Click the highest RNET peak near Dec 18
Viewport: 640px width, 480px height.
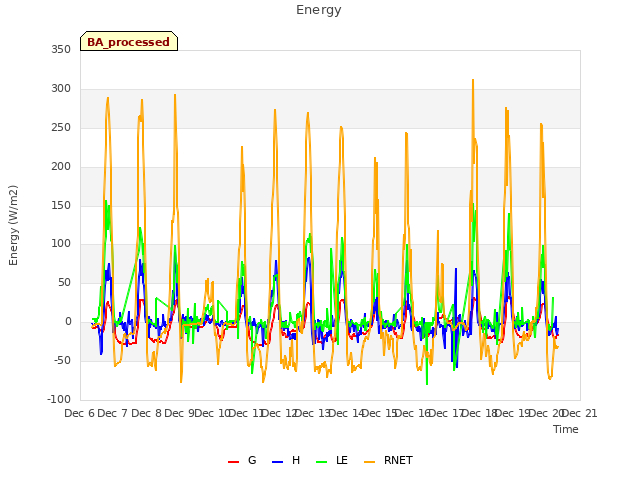click(473, 80)
